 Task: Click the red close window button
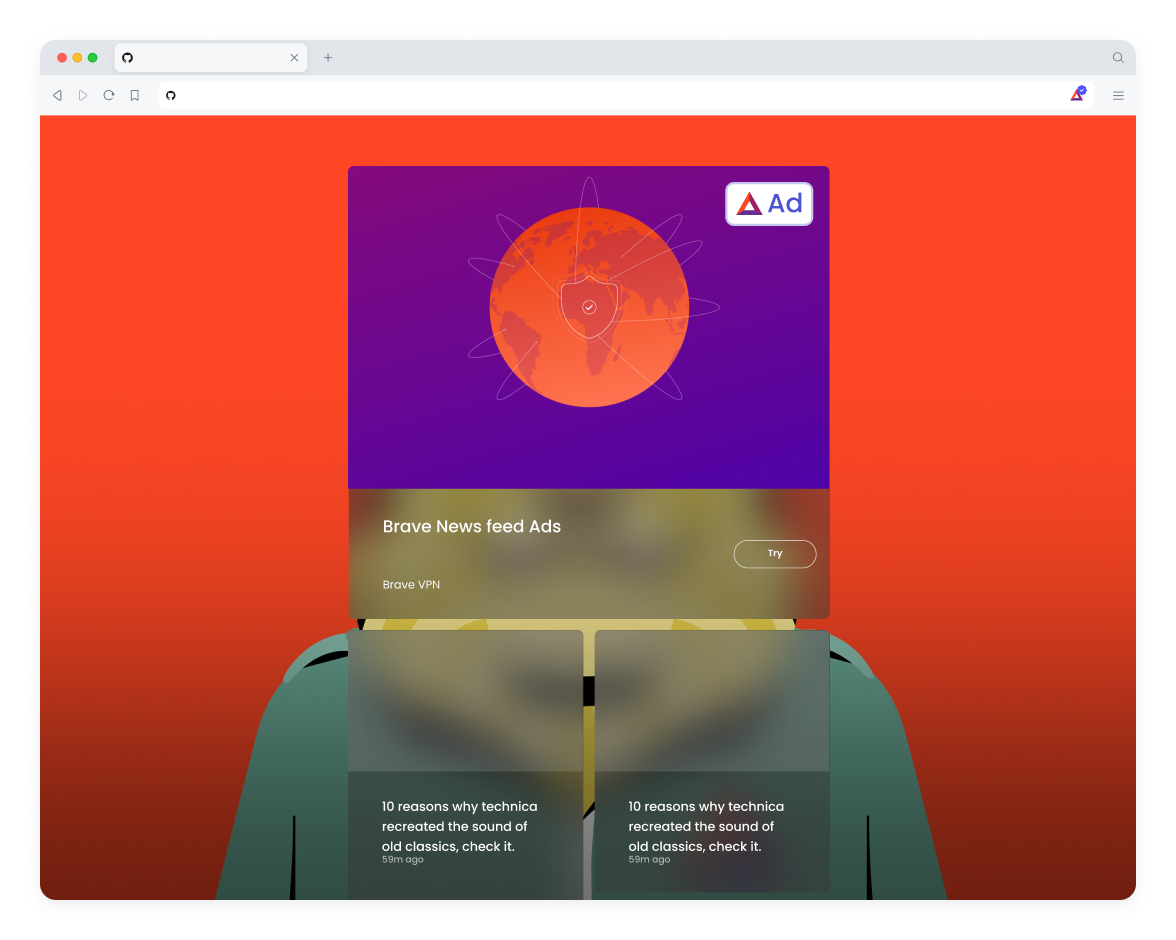(62, 58)
